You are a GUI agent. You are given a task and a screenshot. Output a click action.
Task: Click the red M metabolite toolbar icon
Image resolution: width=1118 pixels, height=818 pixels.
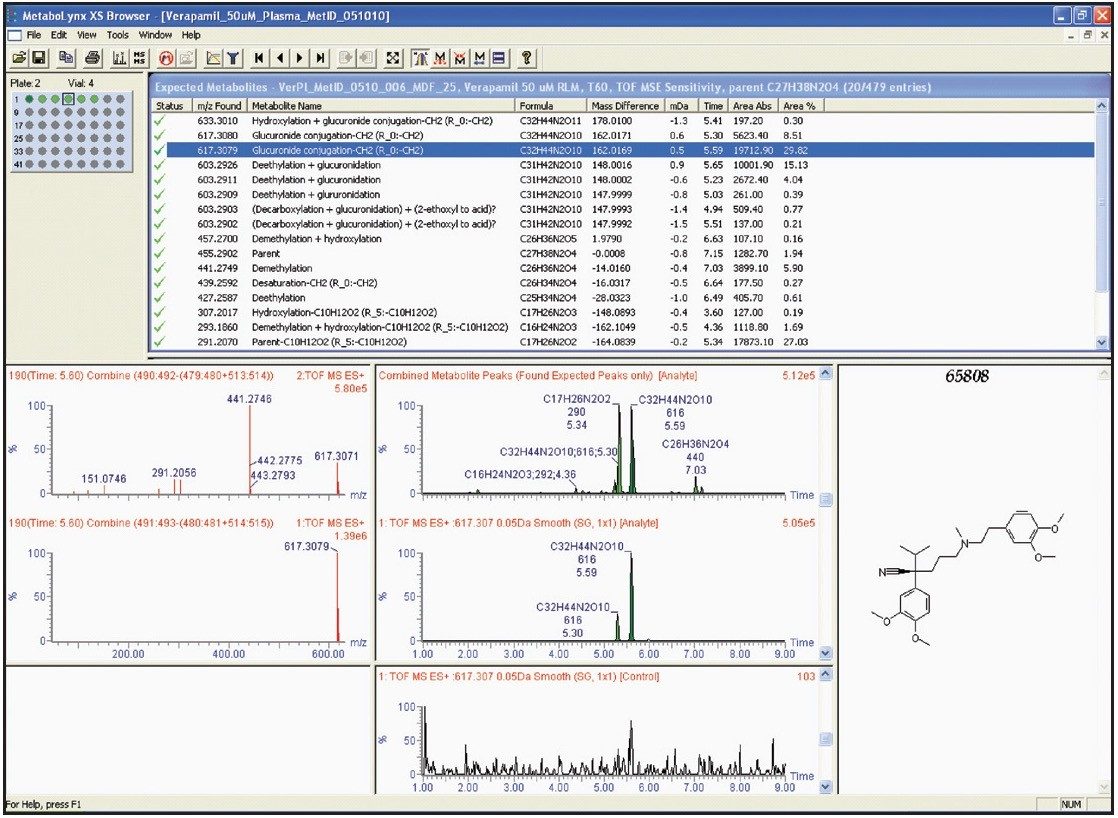pos(440,58)
